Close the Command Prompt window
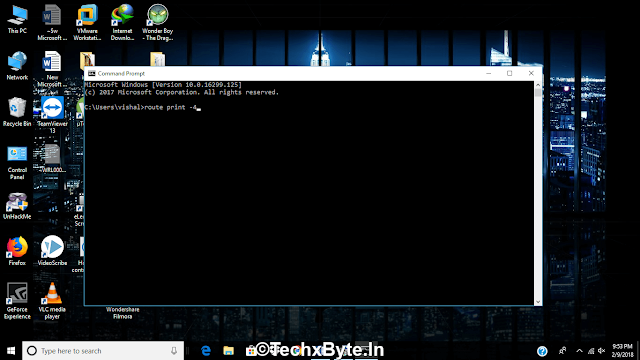The image size is (640, 360). click(531, 73)
